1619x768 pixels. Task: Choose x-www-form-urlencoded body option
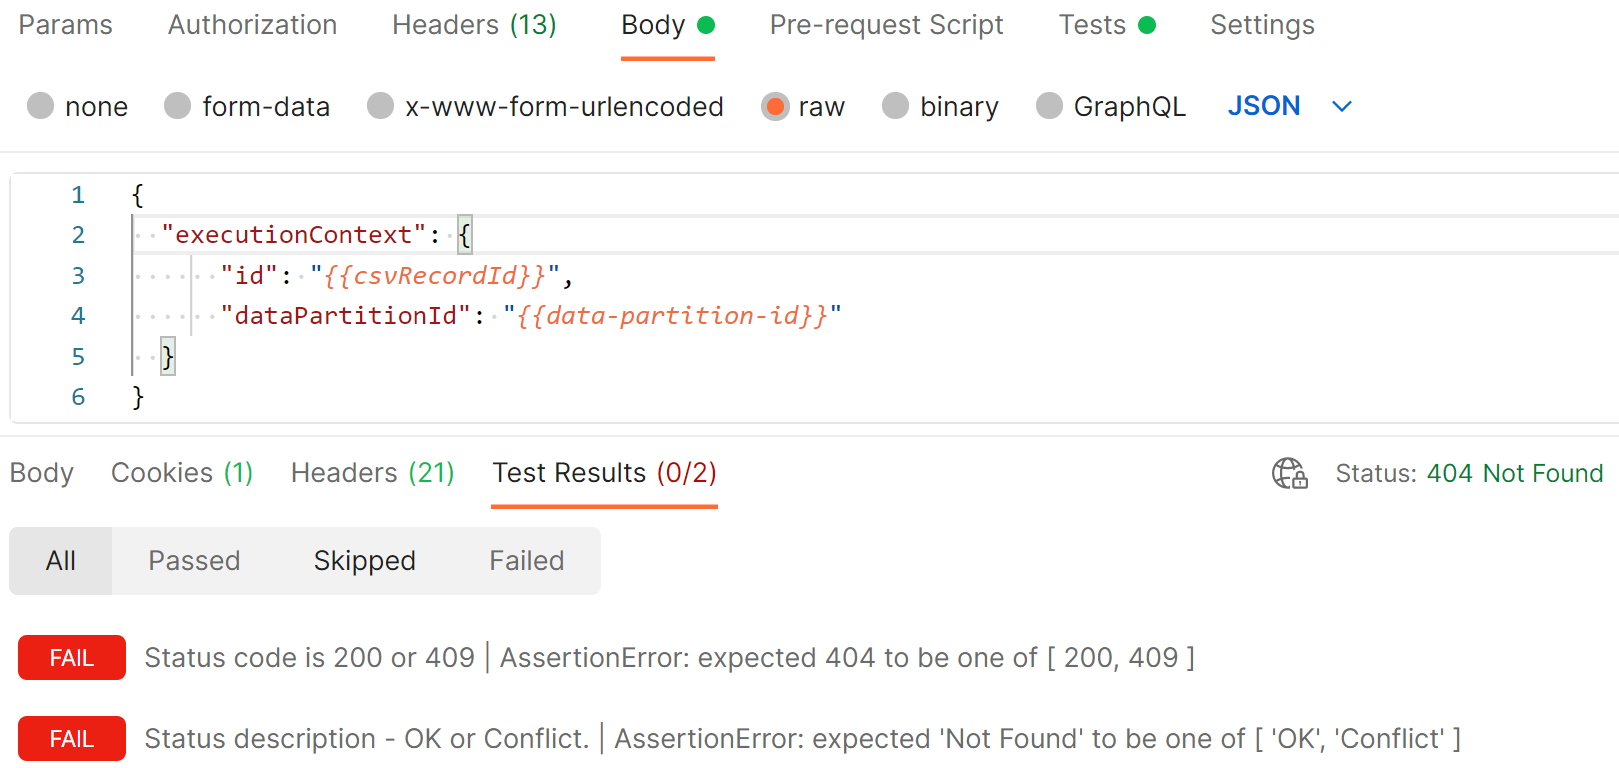pyautogui.click(x=381, y=106)
